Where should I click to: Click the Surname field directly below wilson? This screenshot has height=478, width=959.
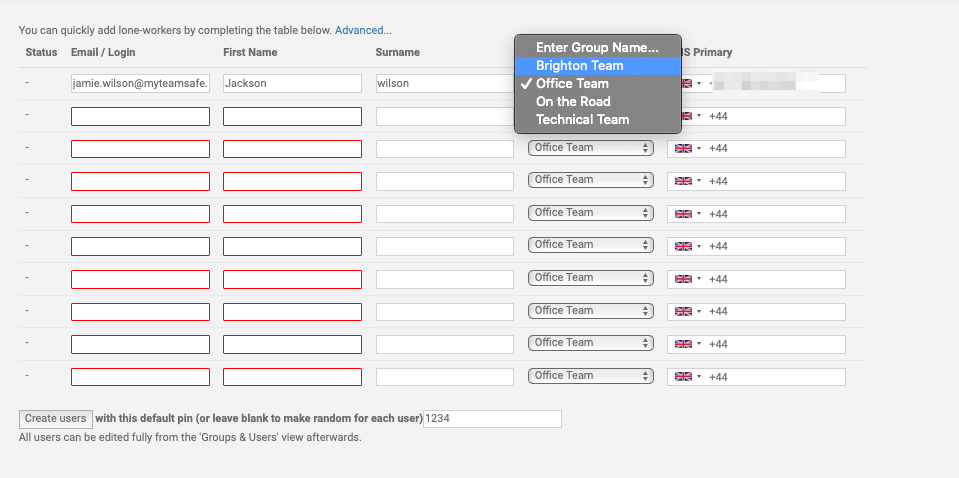[x=445, y=116]
